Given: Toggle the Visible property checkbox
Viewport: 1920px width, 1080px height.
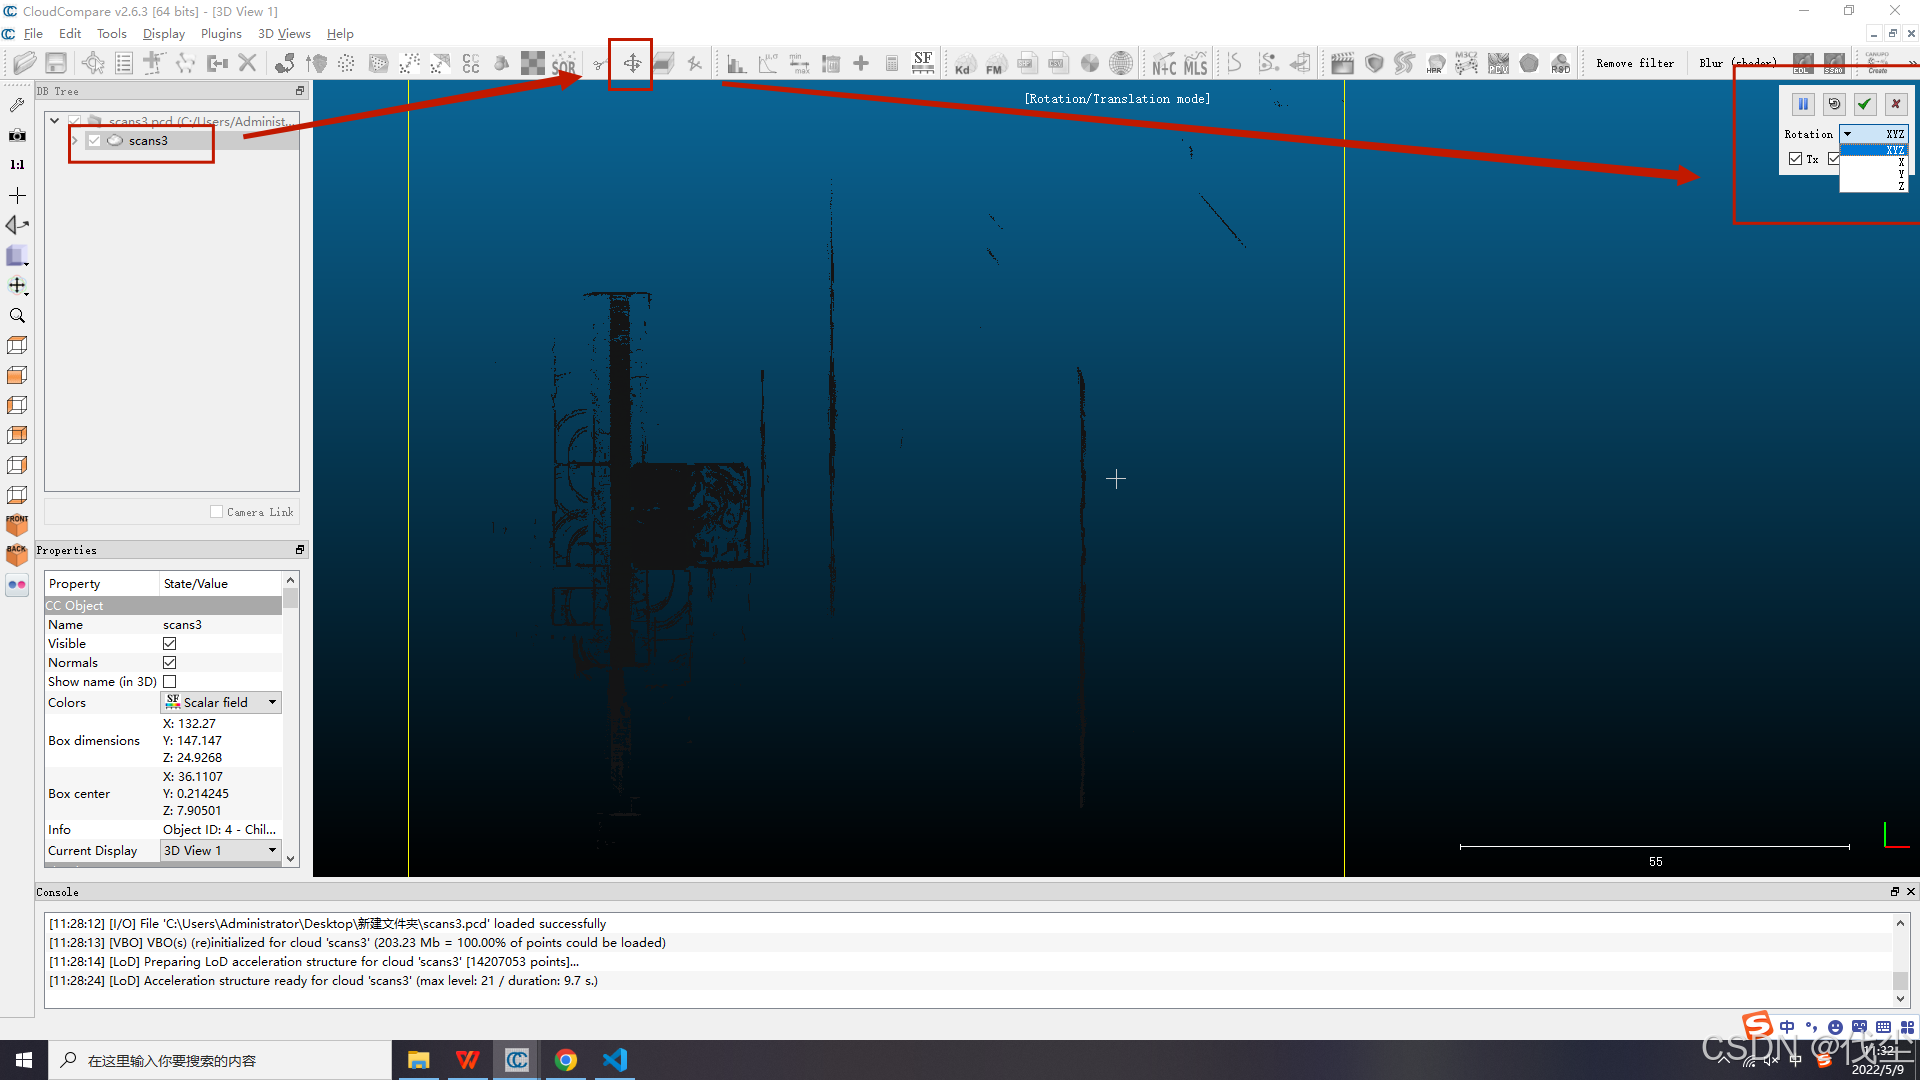Looking at the screenshot, I should point(170,644).
